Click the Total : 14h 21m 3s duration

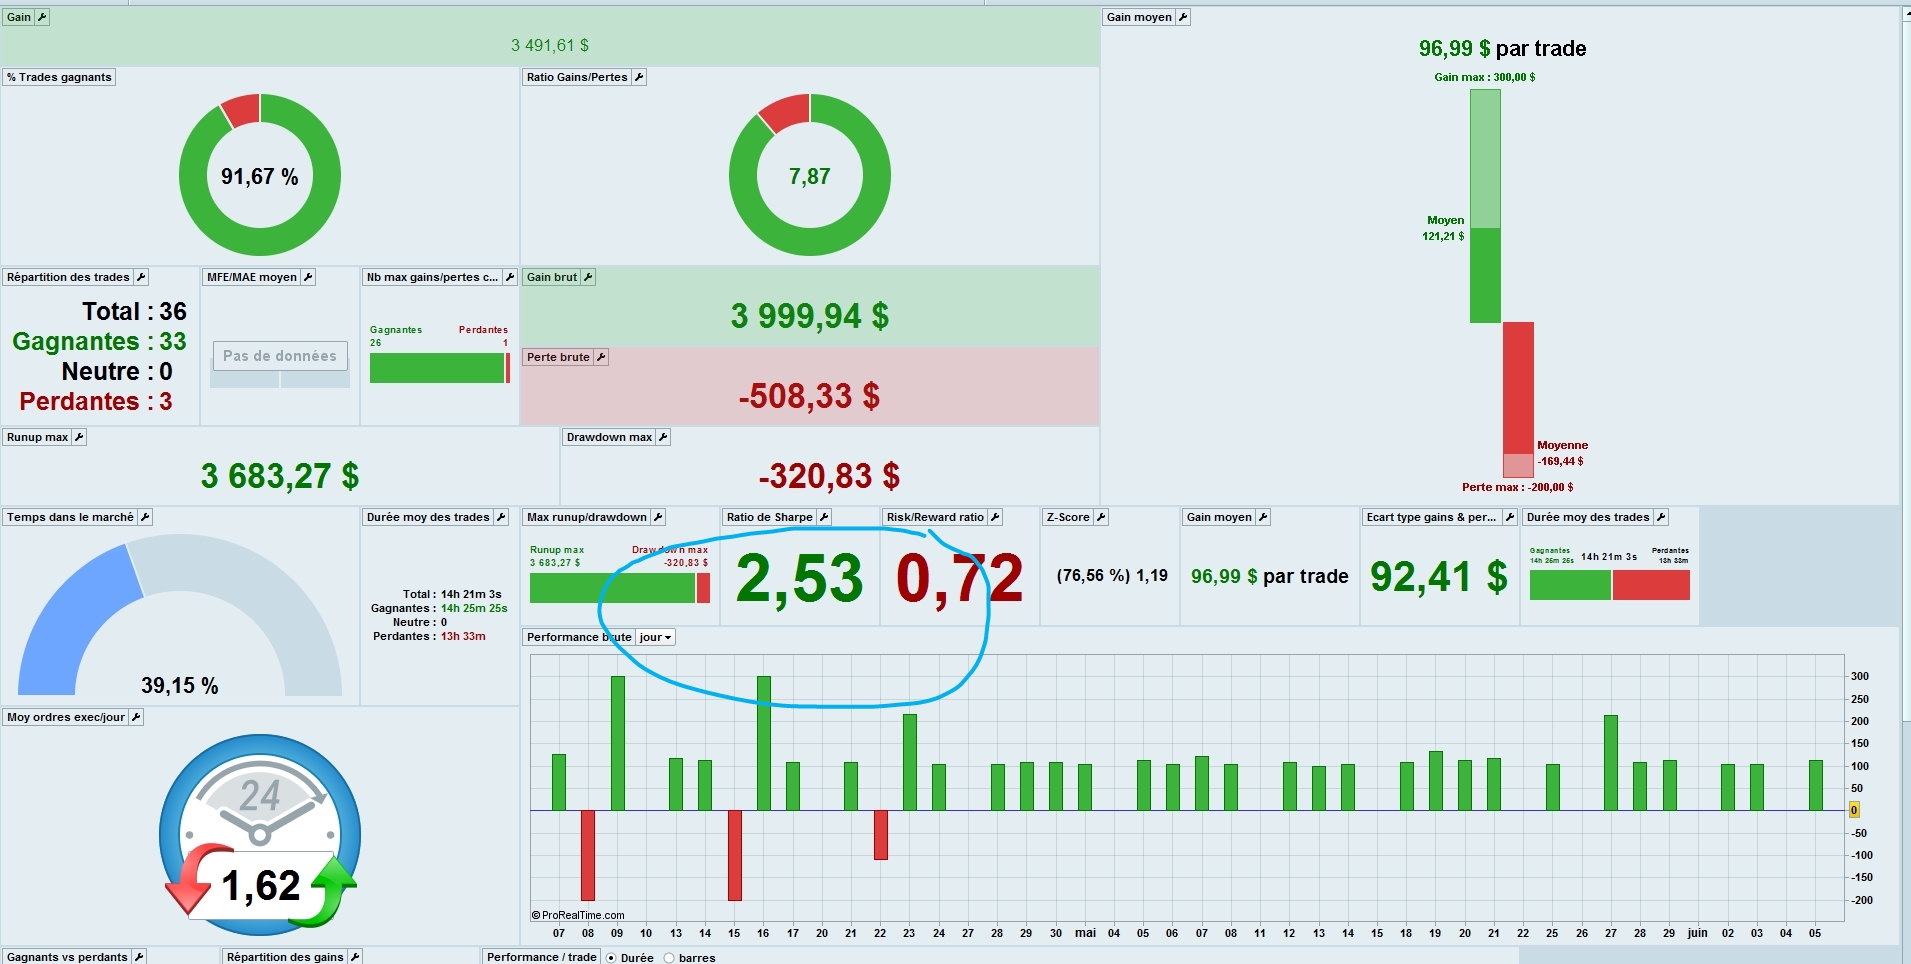click(452, 594)
